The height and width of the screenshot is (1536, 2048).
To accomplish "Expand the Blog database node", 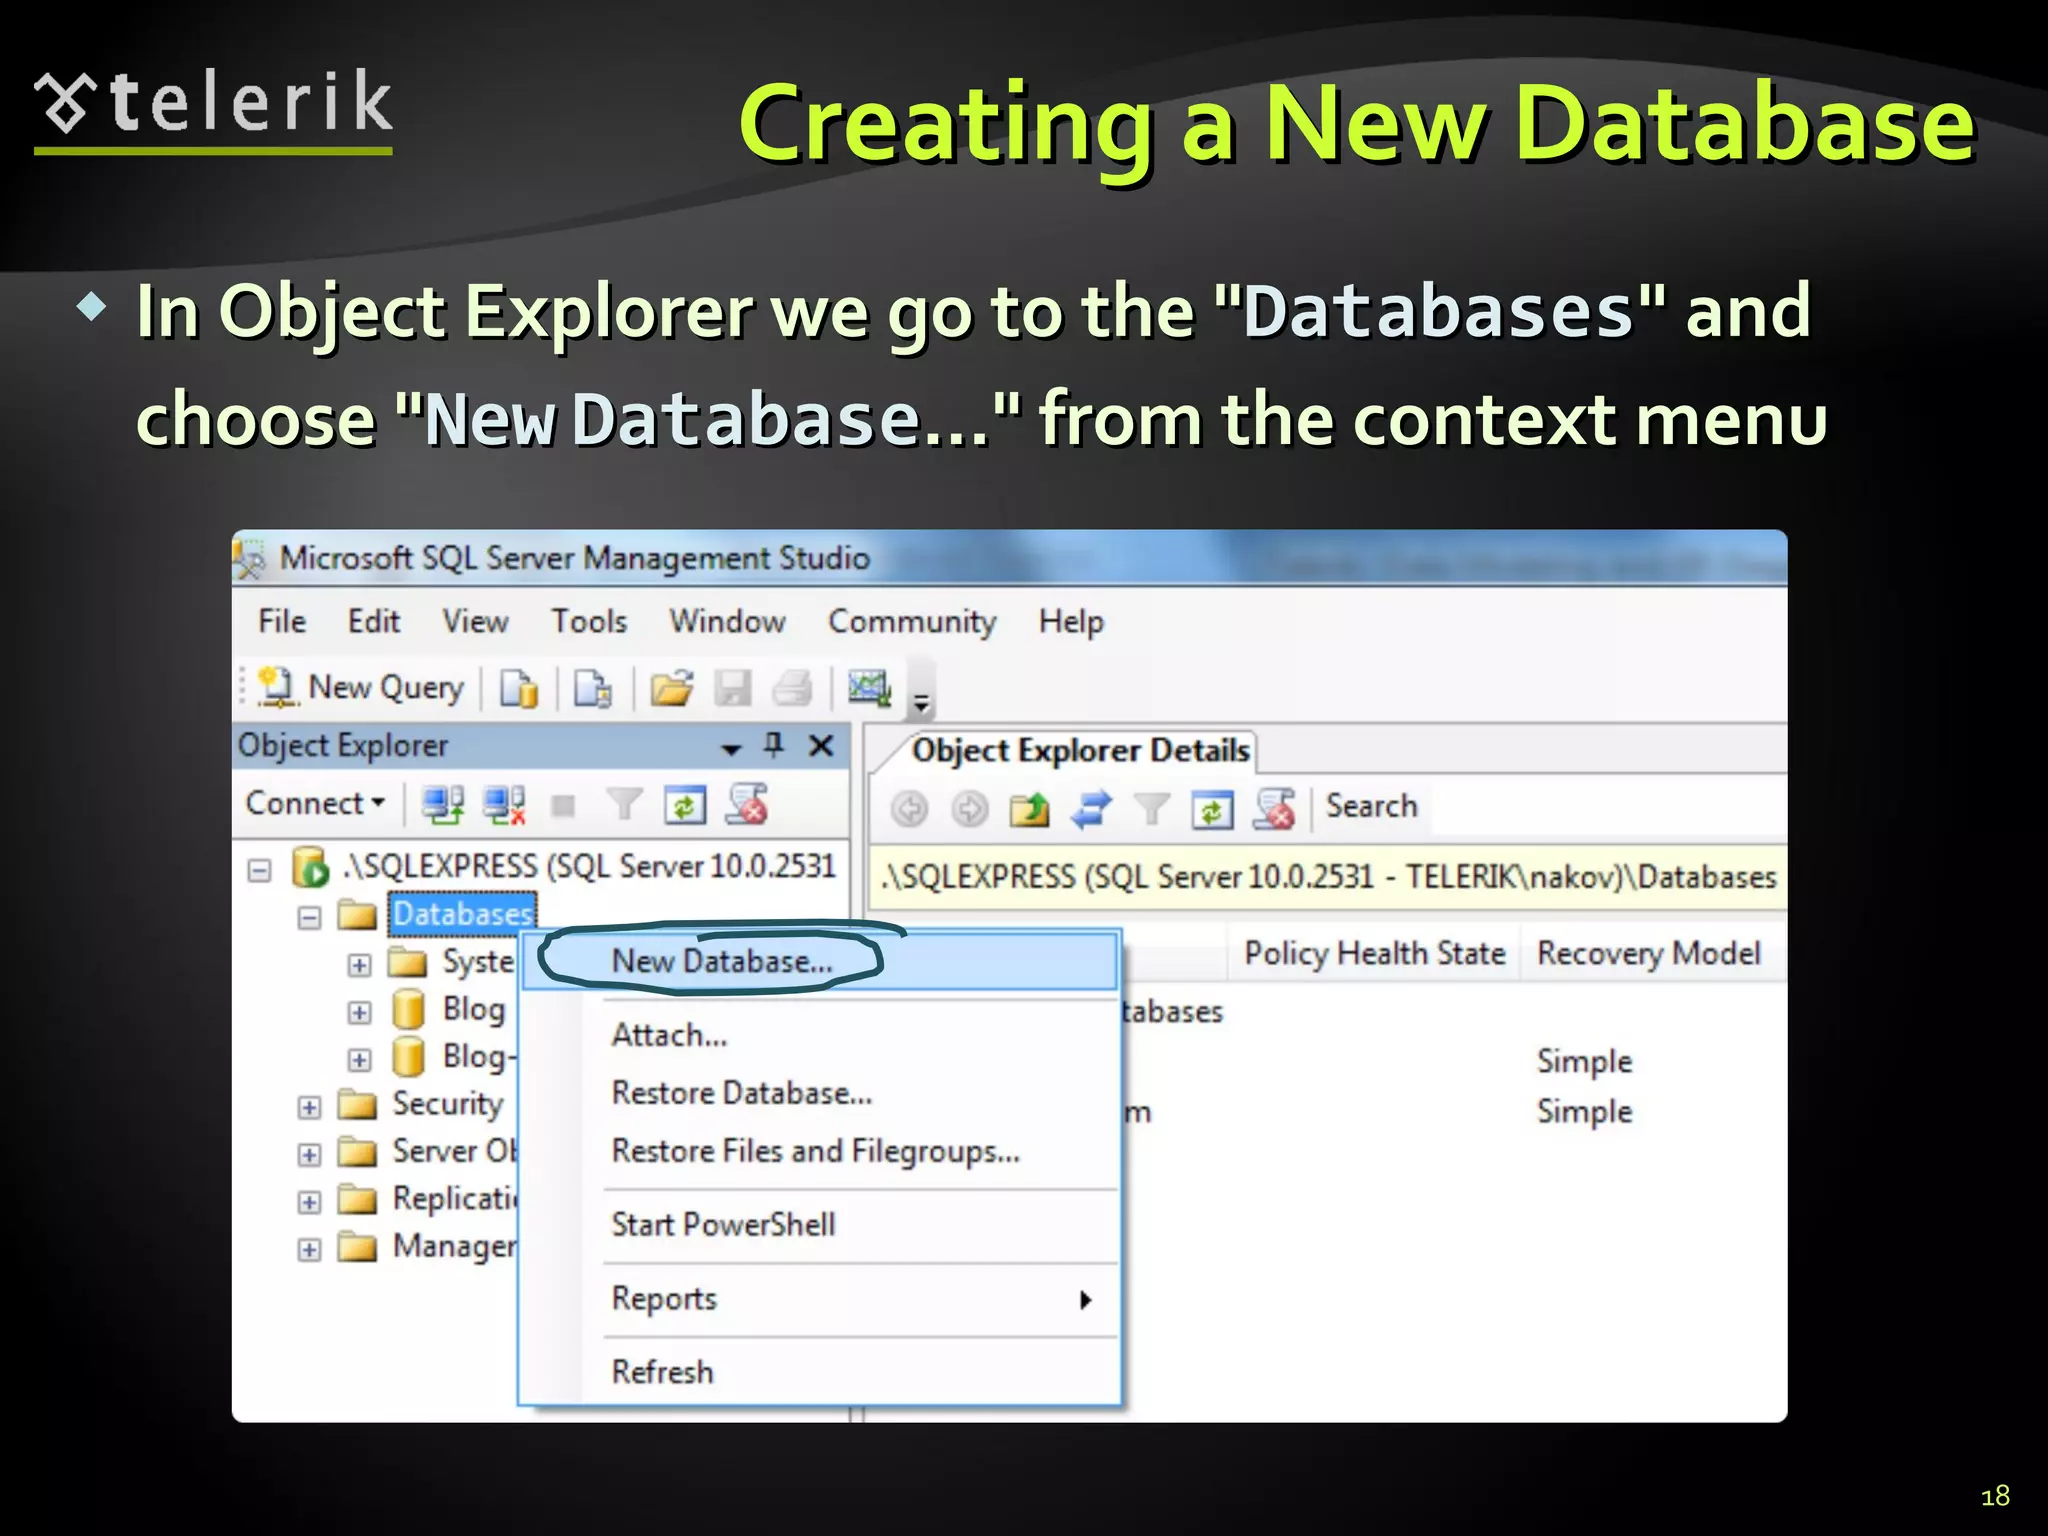I will pos(359,1012).
